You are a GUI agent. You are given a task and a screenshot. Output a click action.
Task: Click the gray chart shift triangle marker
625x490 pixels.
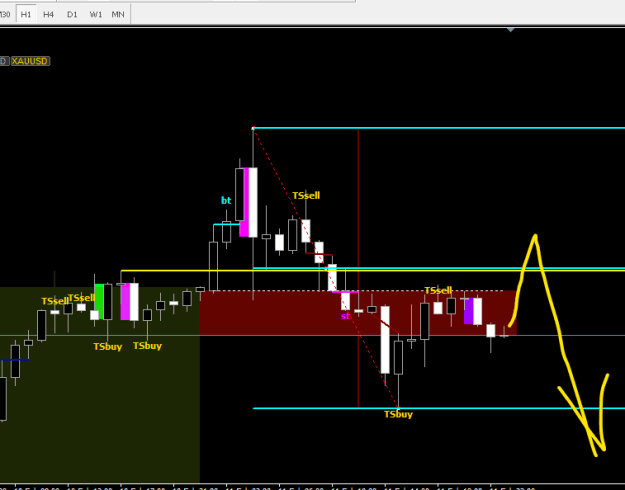tap(511, 30)
